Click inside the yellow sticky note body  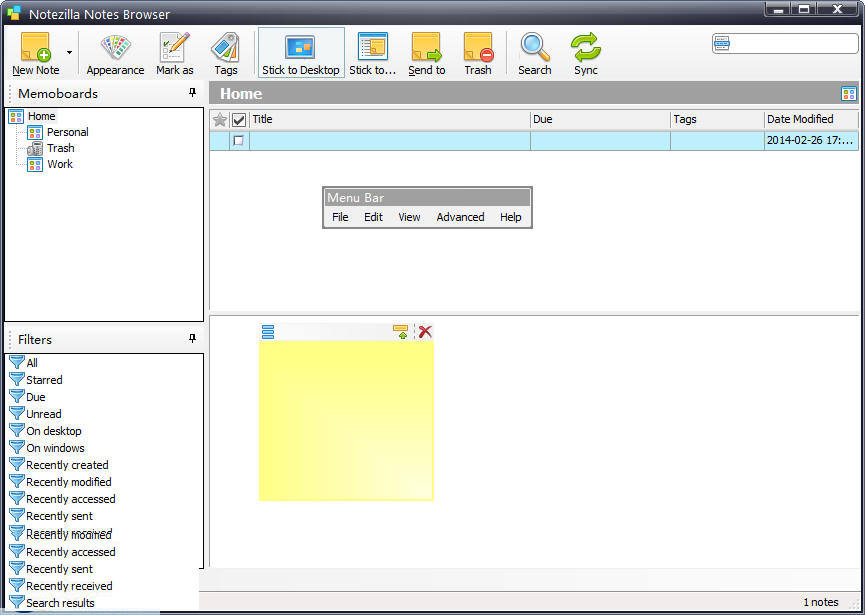[x=346, y=420]
